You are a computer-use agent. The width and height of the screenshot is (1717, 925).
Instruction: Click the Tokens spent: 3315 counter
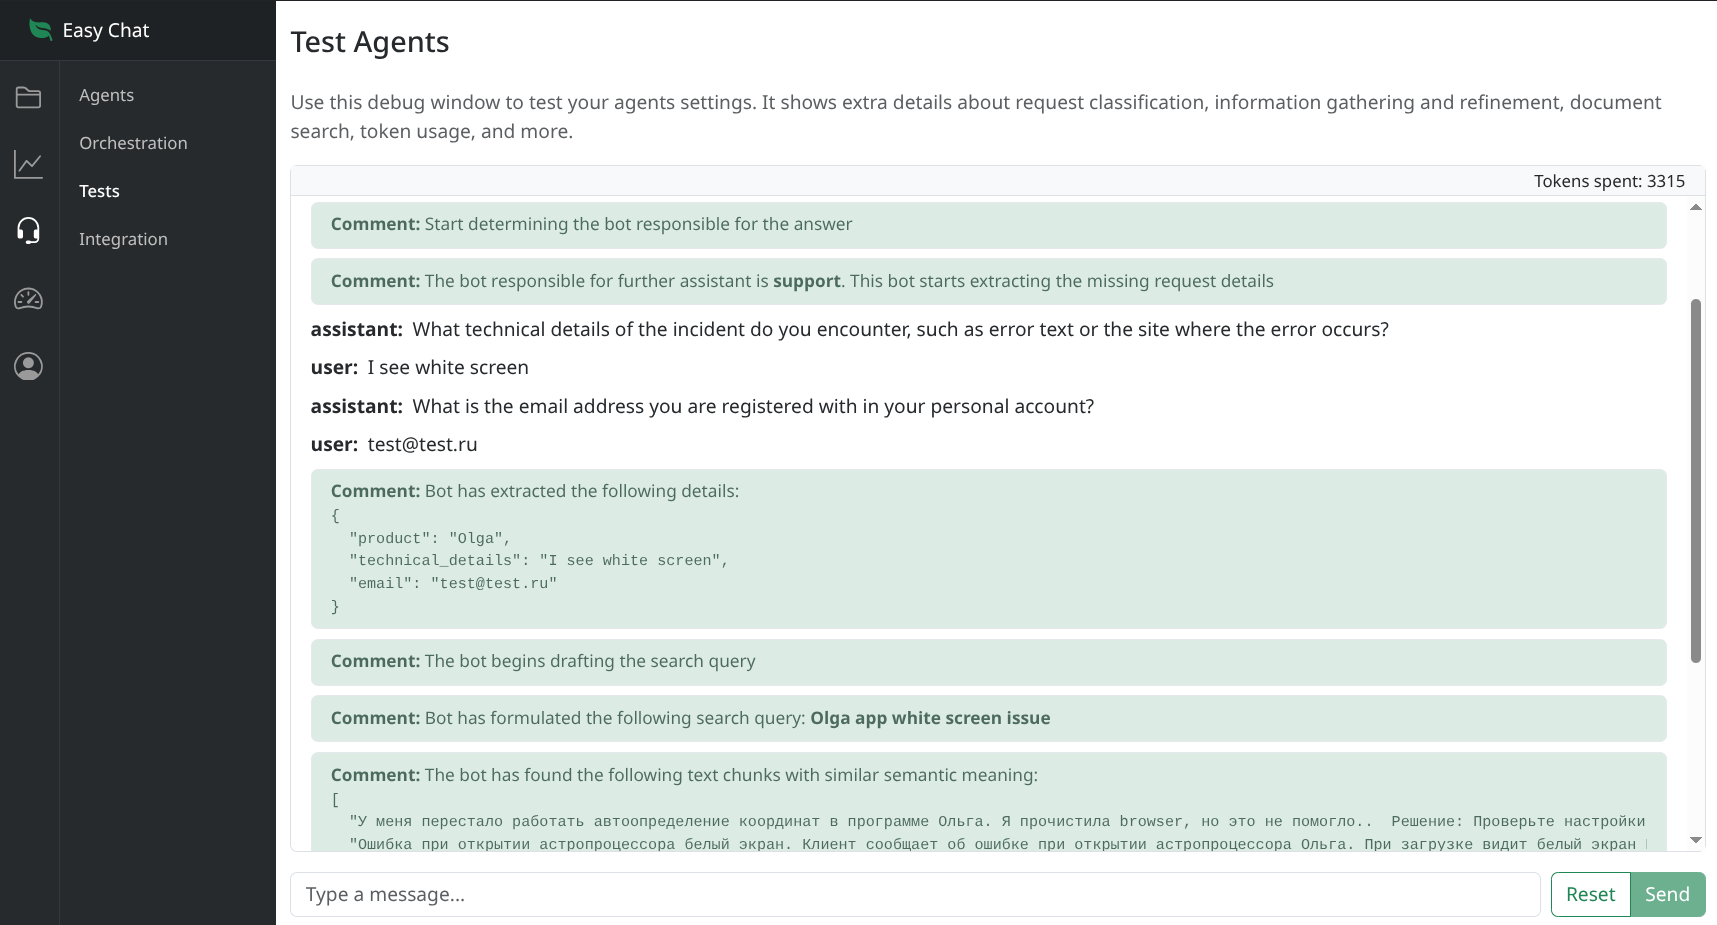(1608, 181)
